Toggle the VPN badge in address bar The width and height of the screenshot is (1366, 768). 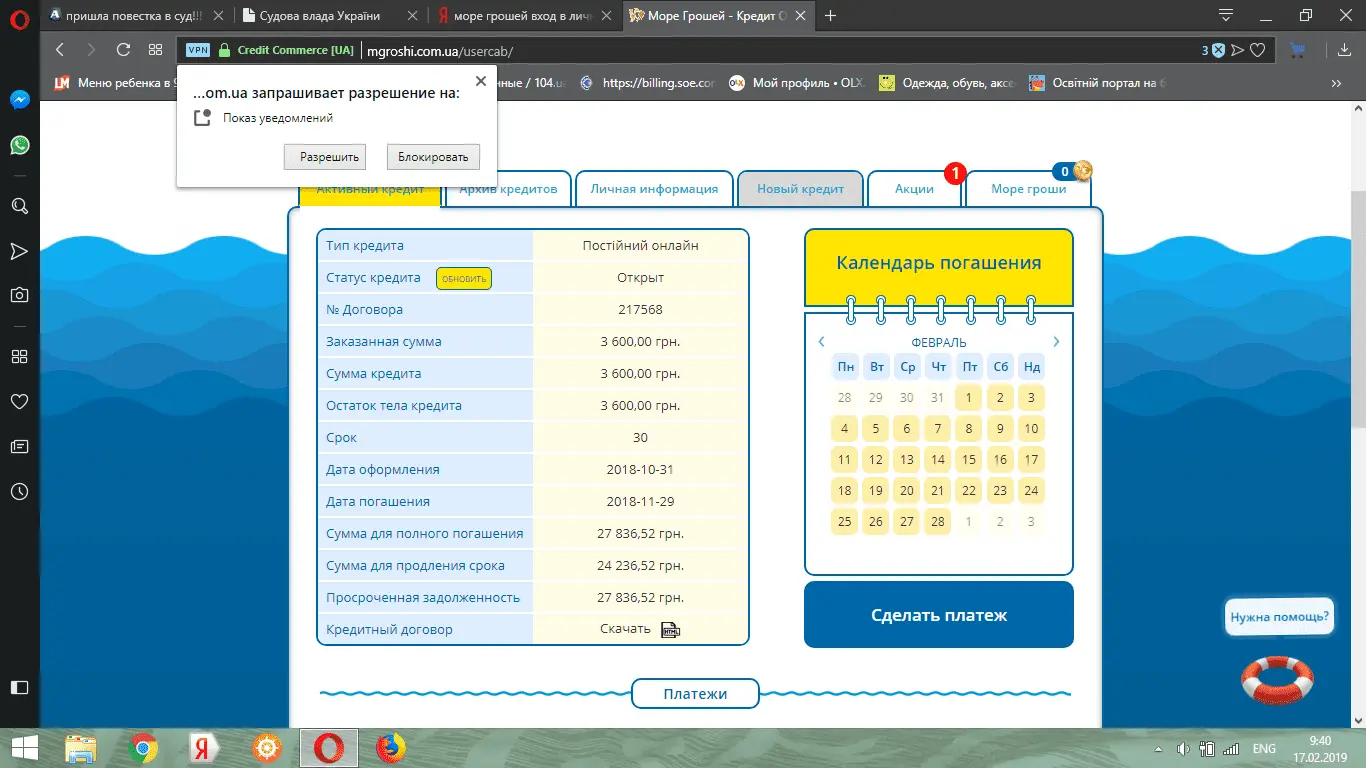[198, 50]
